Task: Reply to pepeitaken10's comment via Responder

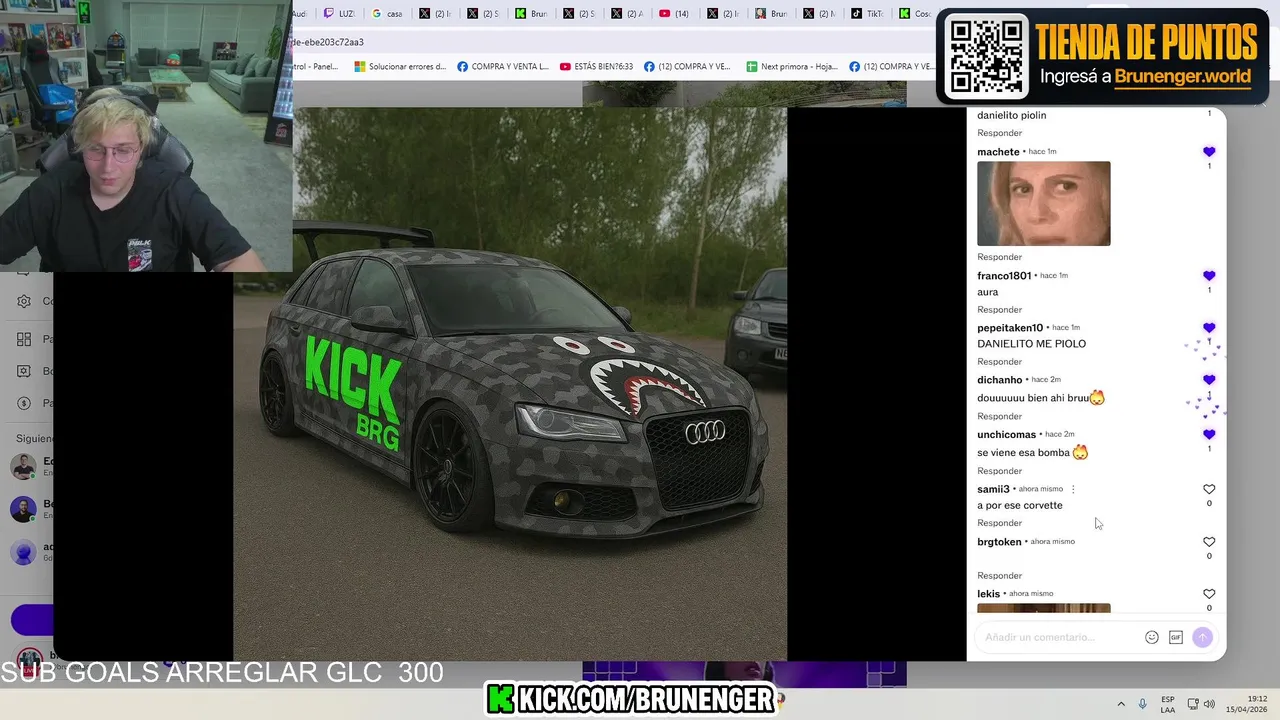Action: (x=1000, y=362)
